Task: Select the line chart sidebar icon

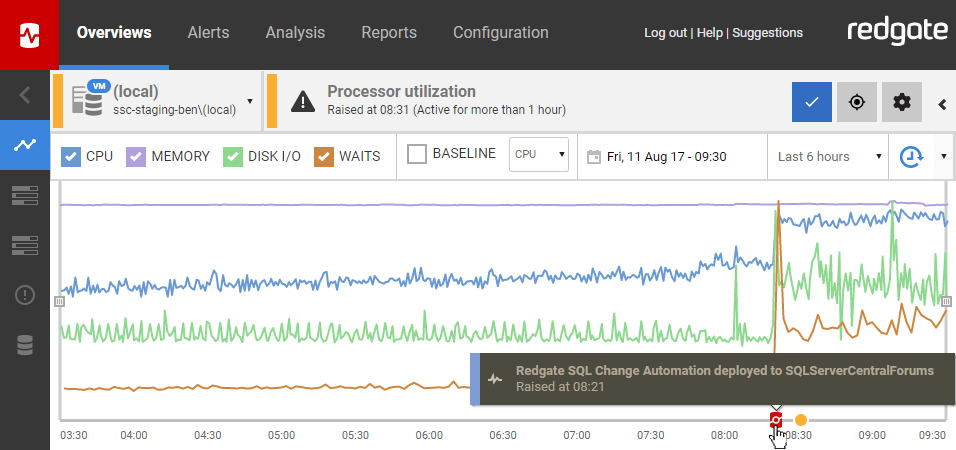Action: click(x=25, y=145)
